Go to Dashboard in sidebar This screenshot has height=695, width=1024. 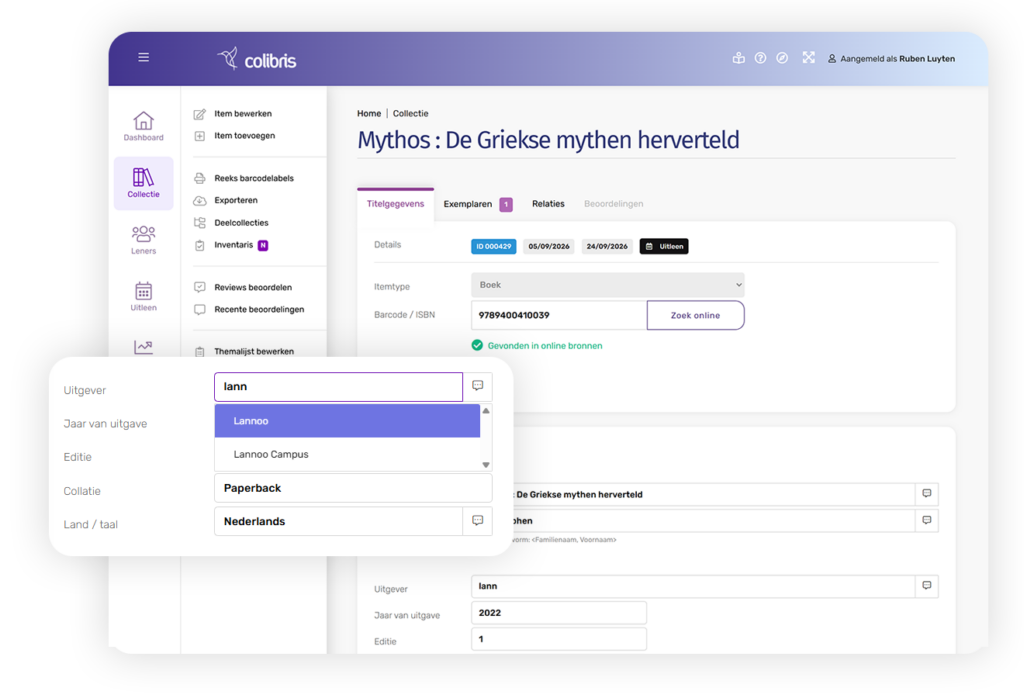[144, 126]
